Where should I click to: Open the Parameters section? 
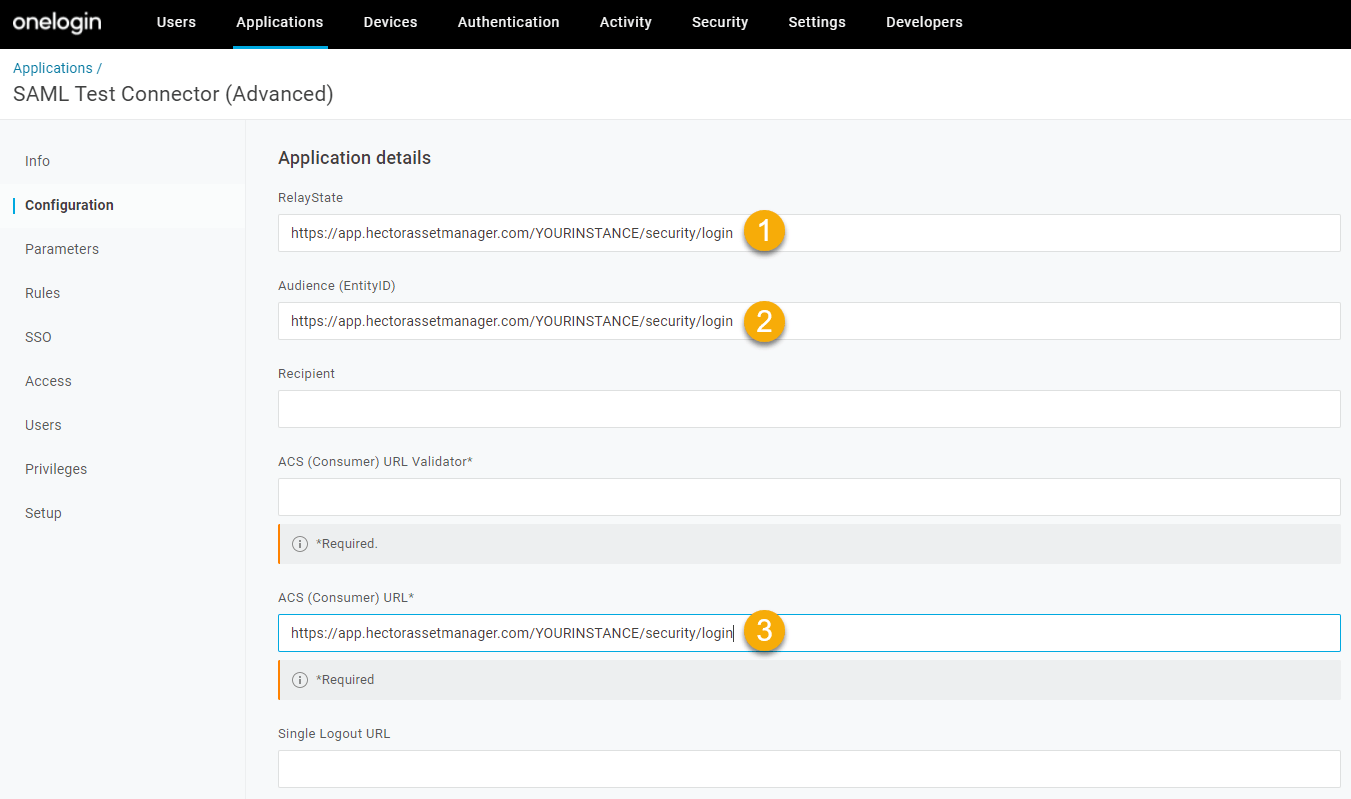(x=62, y=249)
